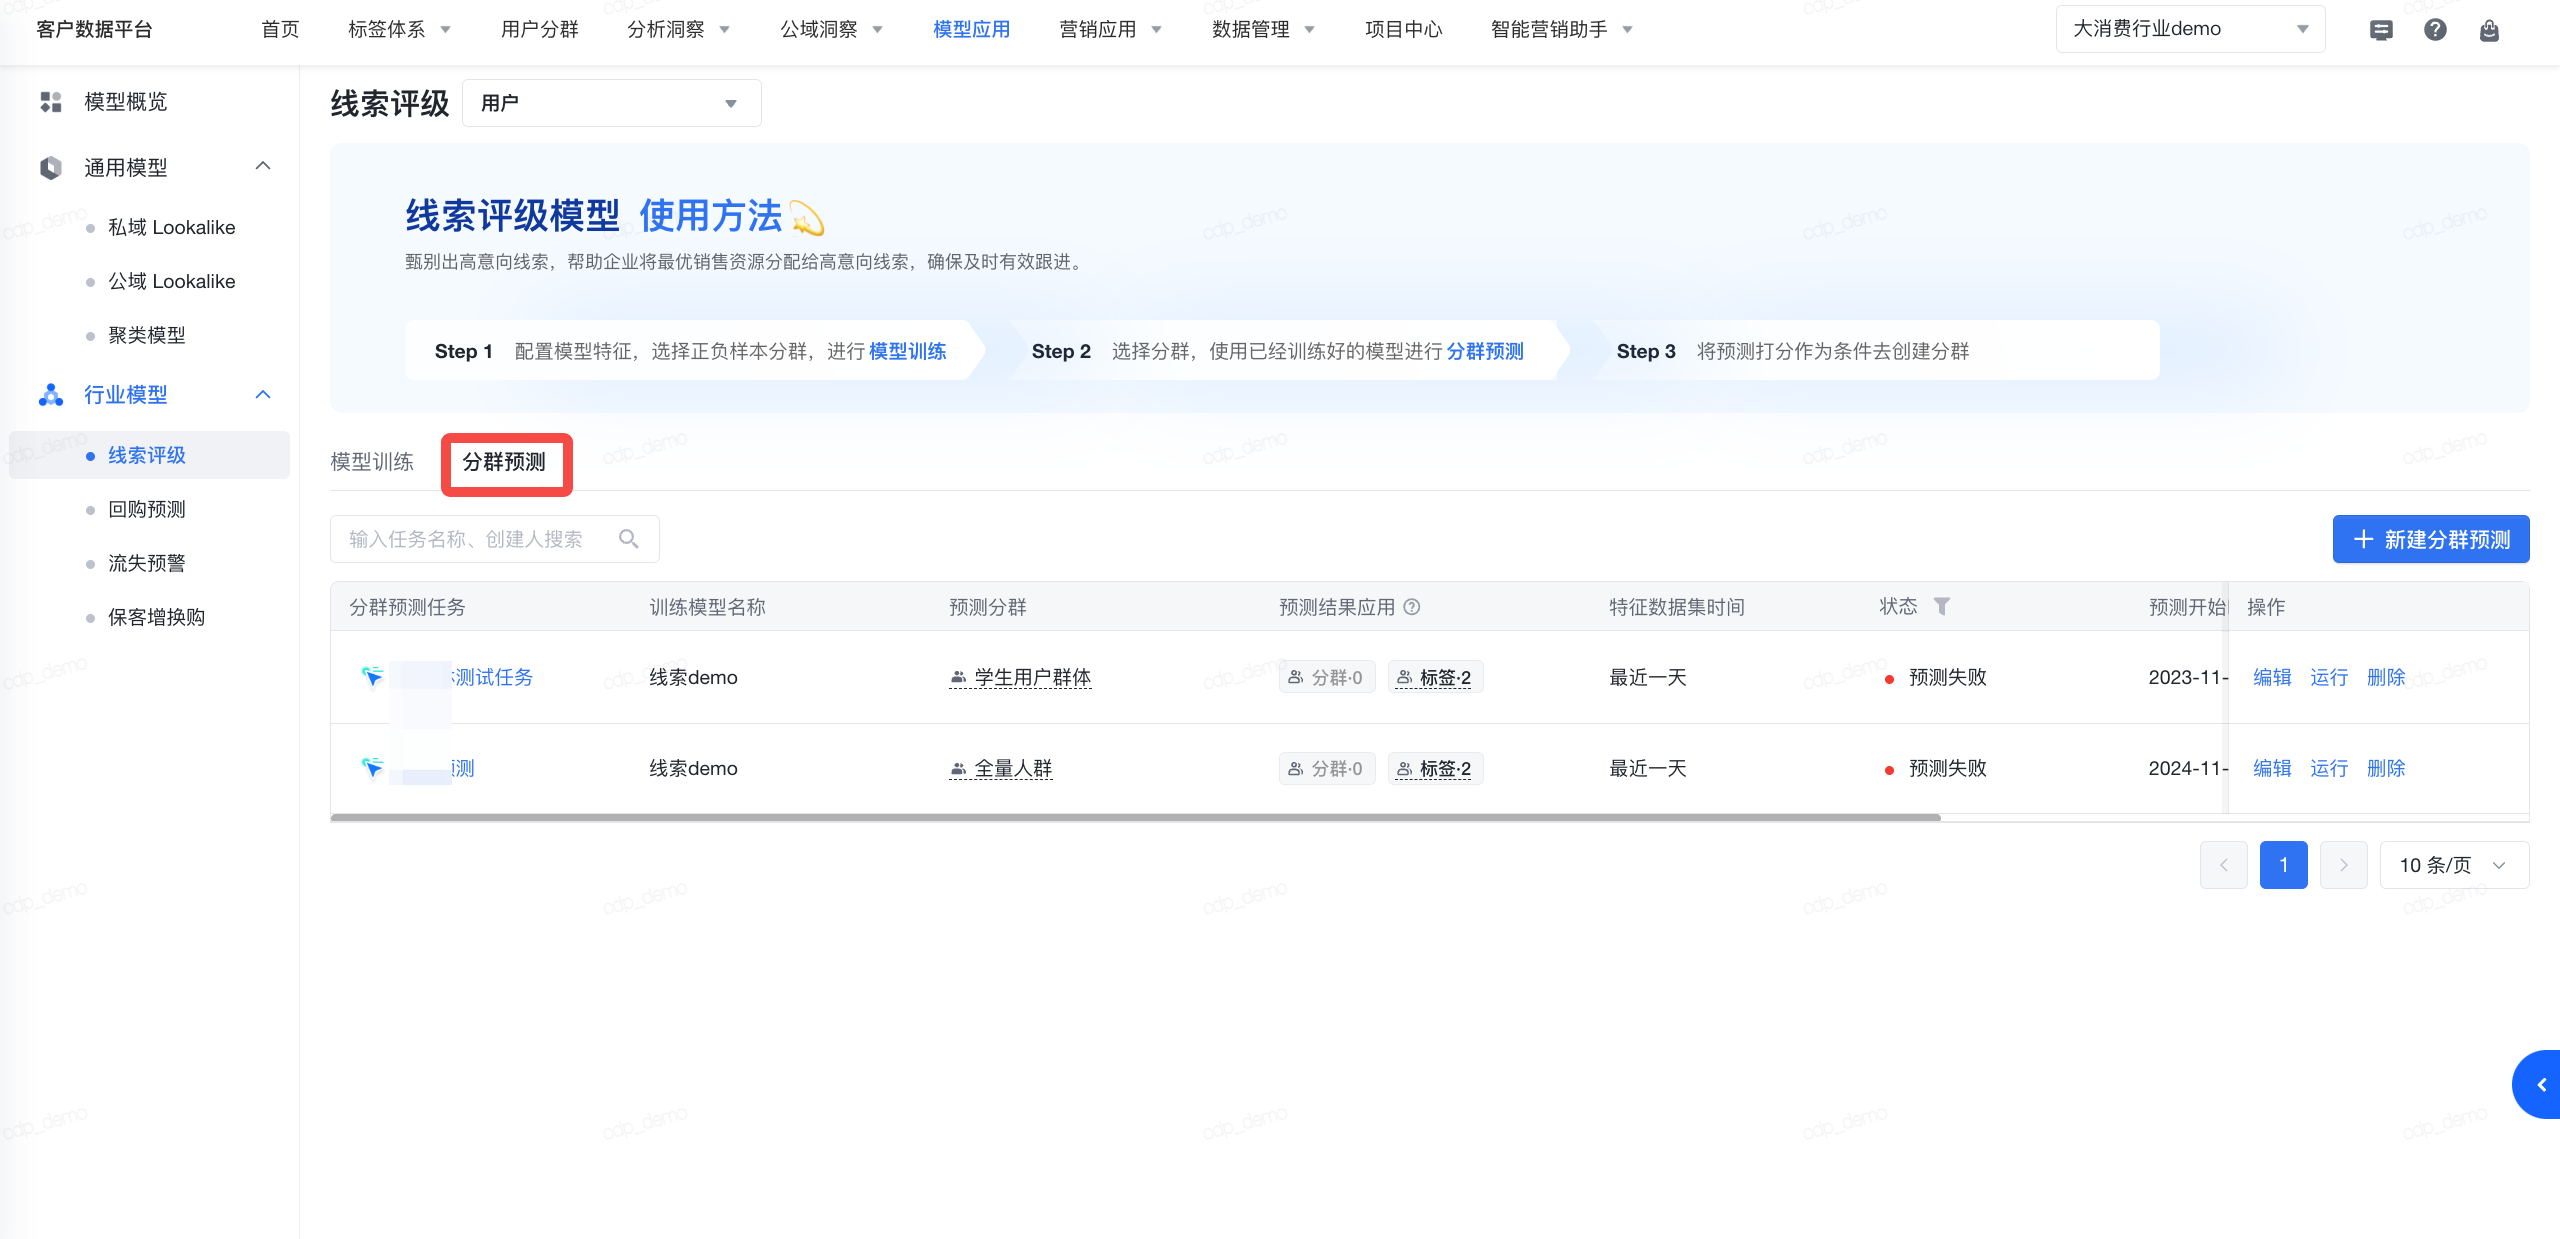This screenshot has width=2560, height=1239.
Task: Click the 模型概览 grid icon
Action: [x=51, y=102]
